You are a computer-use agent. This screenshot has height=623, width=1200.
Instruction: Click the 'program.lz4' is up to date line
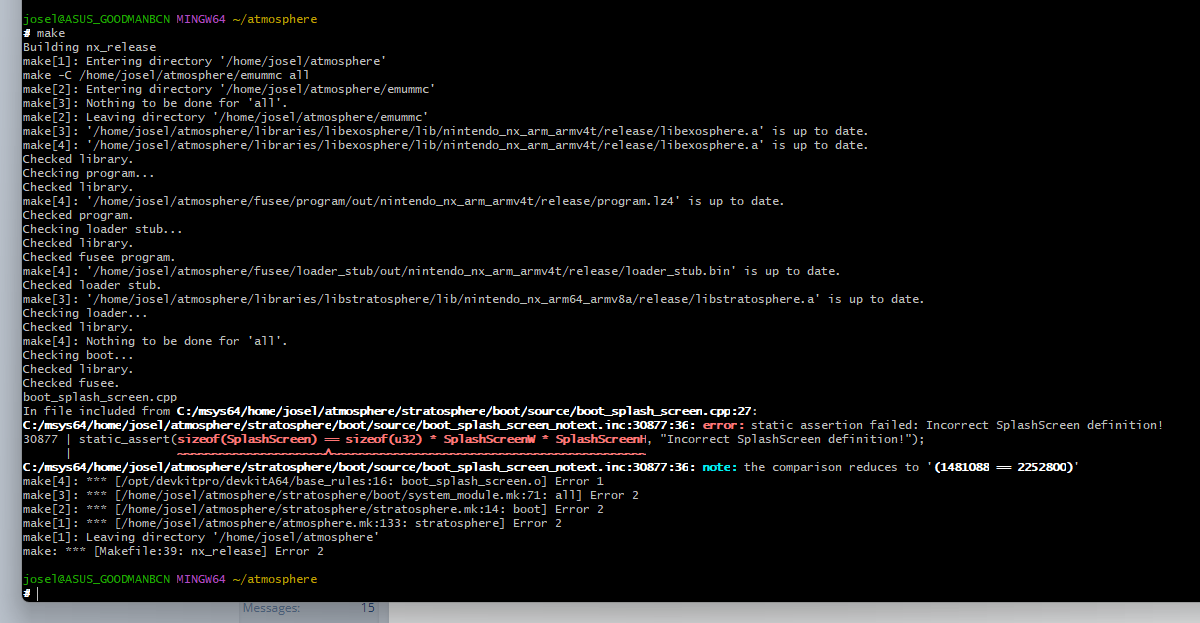(403, 201)
